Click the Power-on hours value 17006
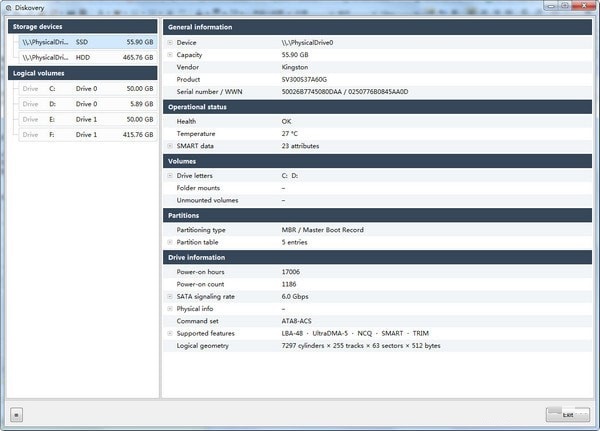Screen dimensions: 600x431 coord(291,272)
